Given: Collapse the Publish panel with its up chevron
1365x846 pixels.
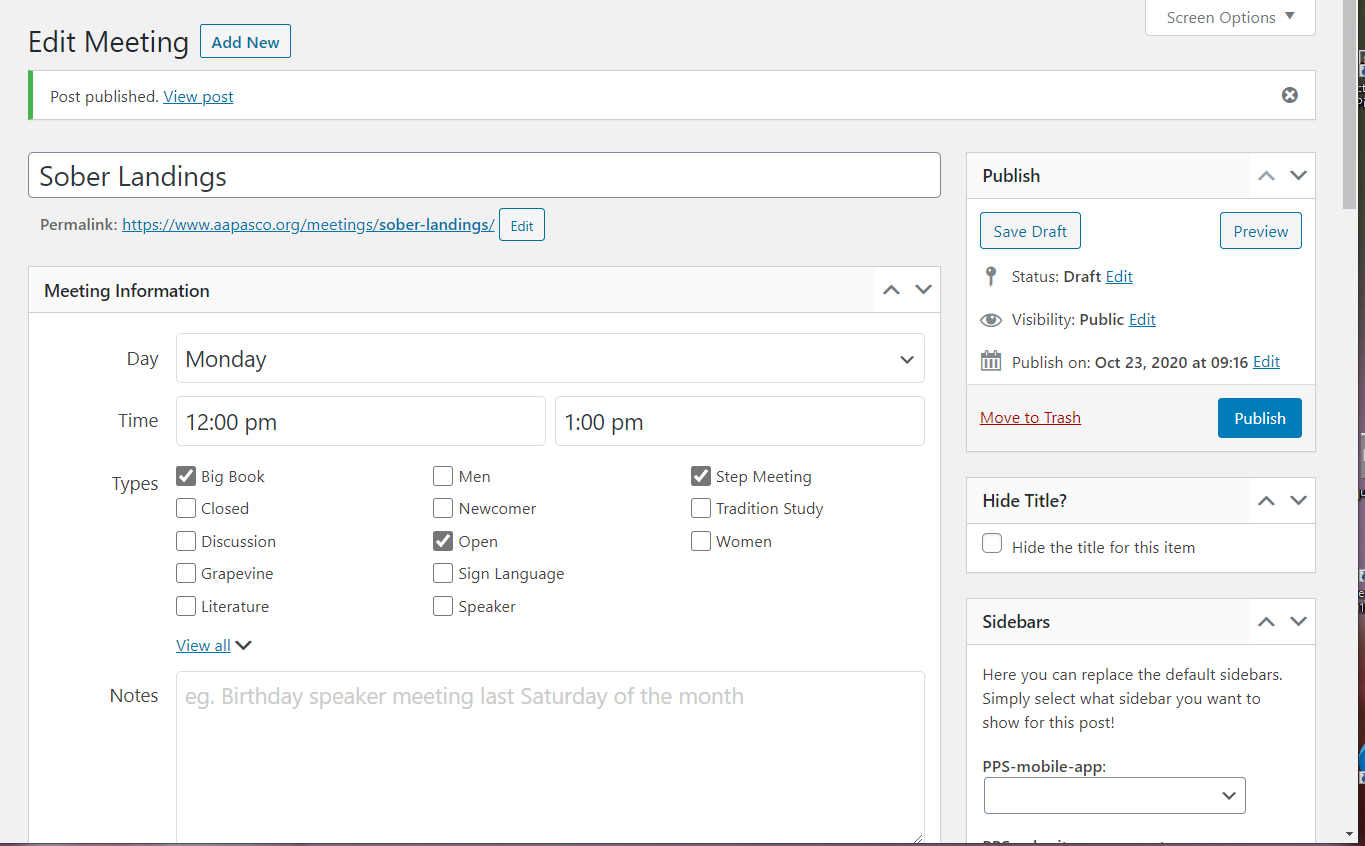Looking at the screenshot, I should pyautogui.click(x=1266, y=175).
